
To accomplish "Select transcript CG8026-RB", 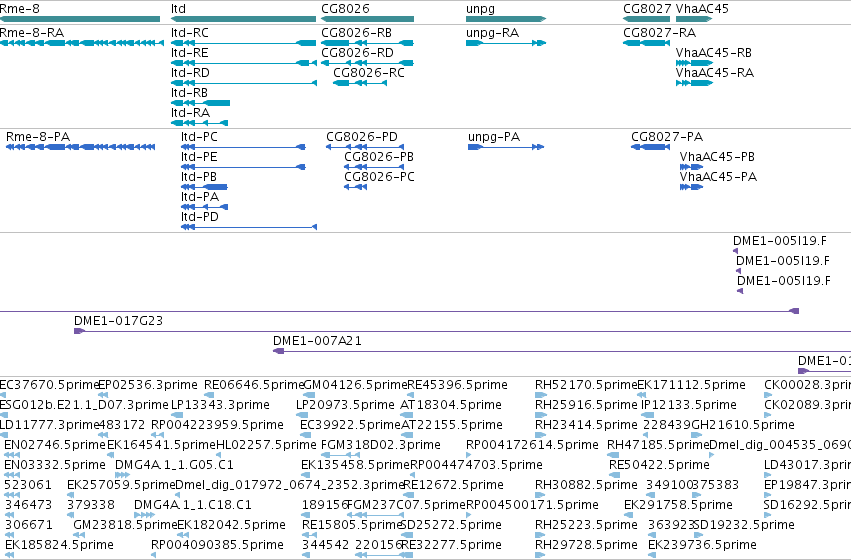I will pyautogui.click(x=367, y=43).
